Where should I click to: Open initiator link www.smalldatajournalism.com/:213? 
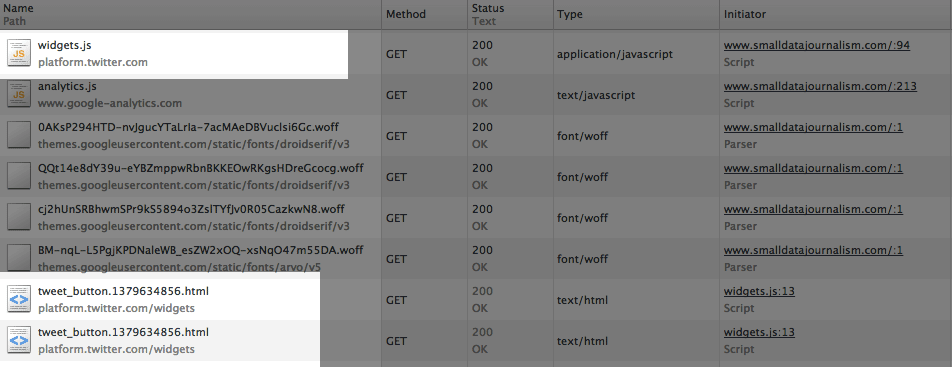[820, 86]
